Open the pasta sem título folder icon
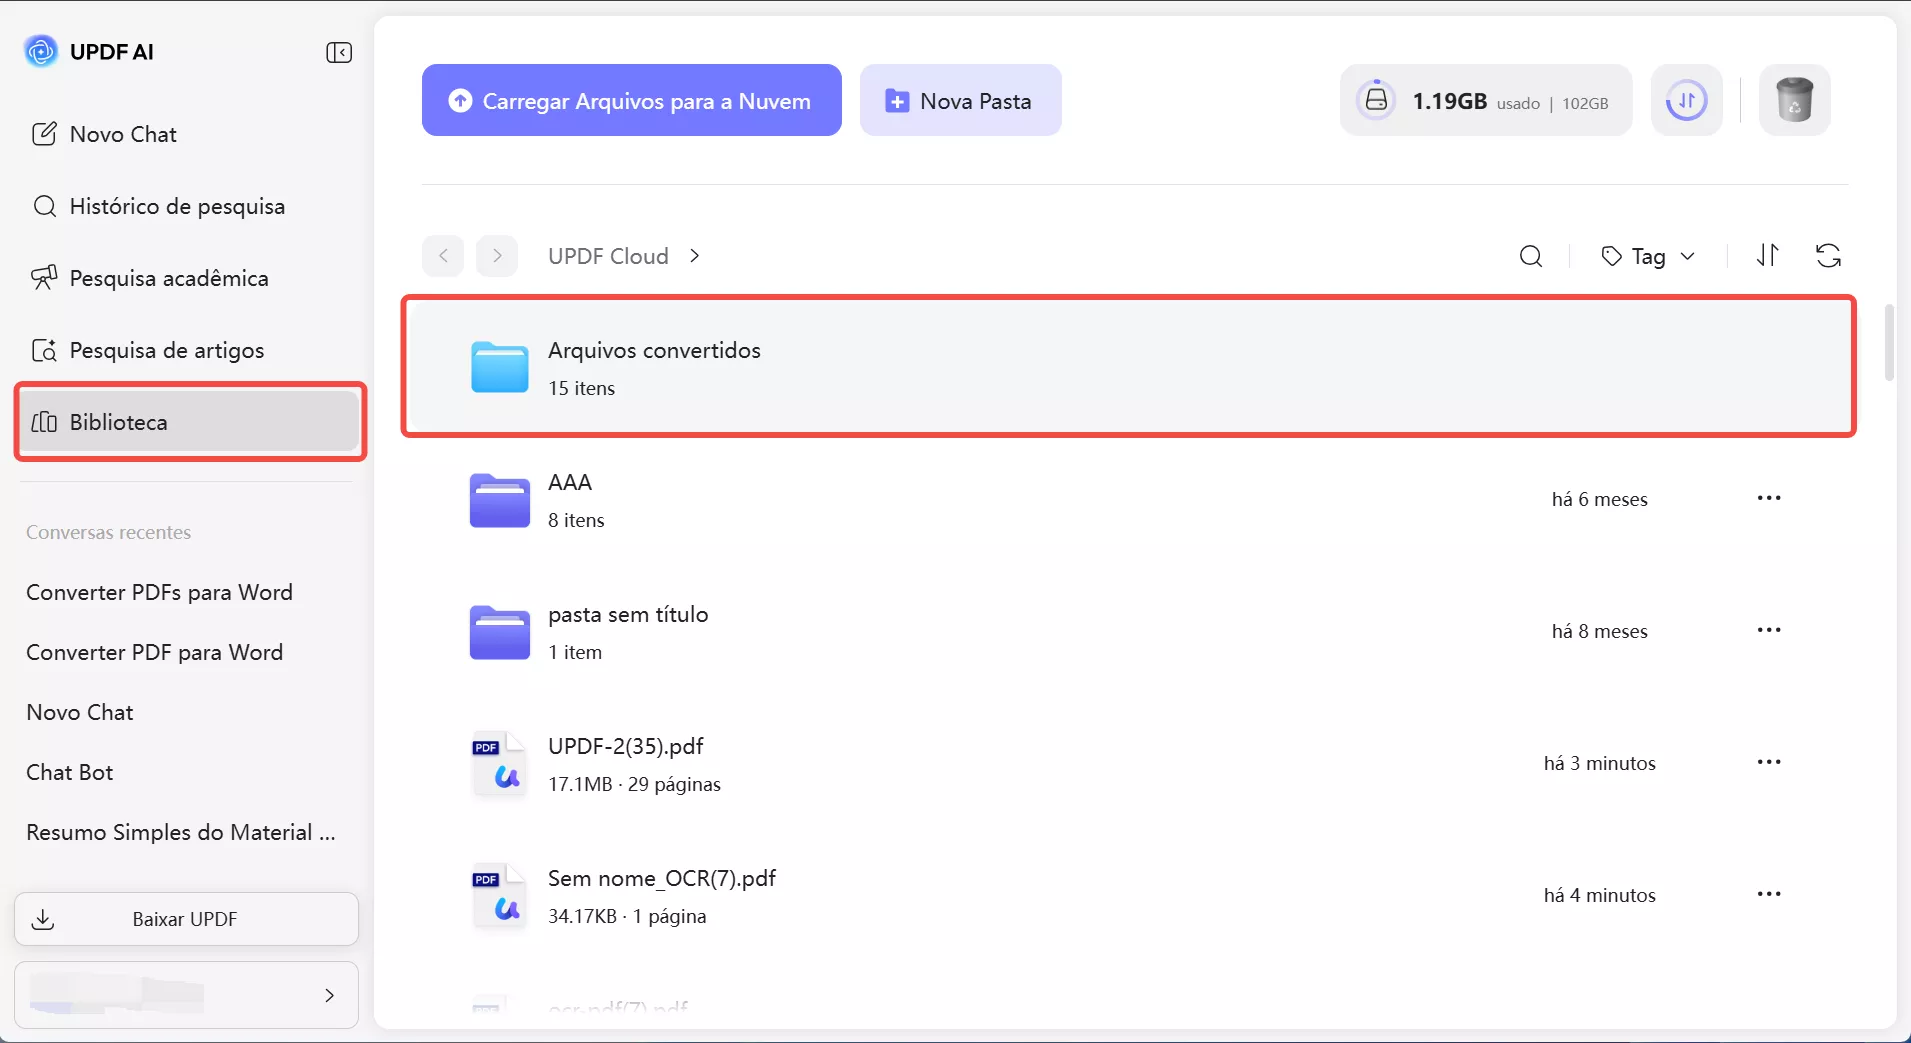1911x1043 pixels. coord(500,631)
